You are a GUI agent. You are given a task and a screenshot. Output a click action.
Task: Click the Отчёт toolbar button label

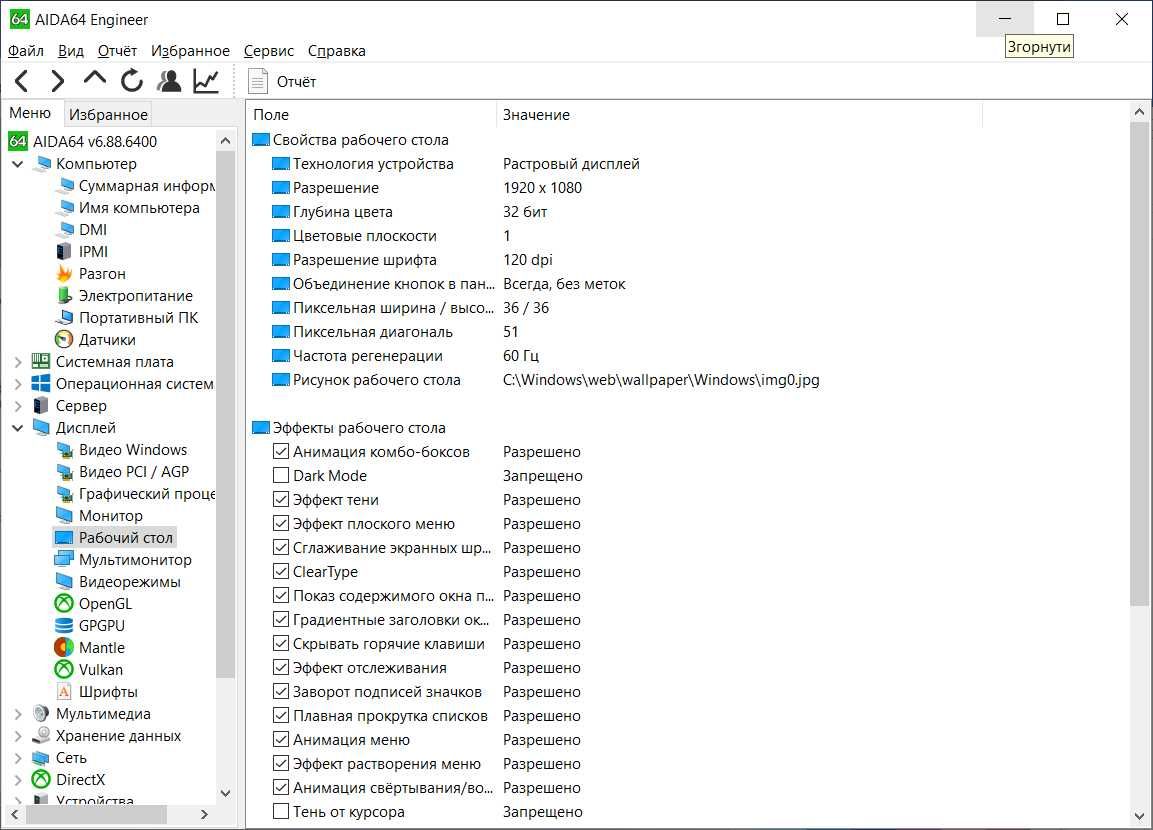point(296,82)
